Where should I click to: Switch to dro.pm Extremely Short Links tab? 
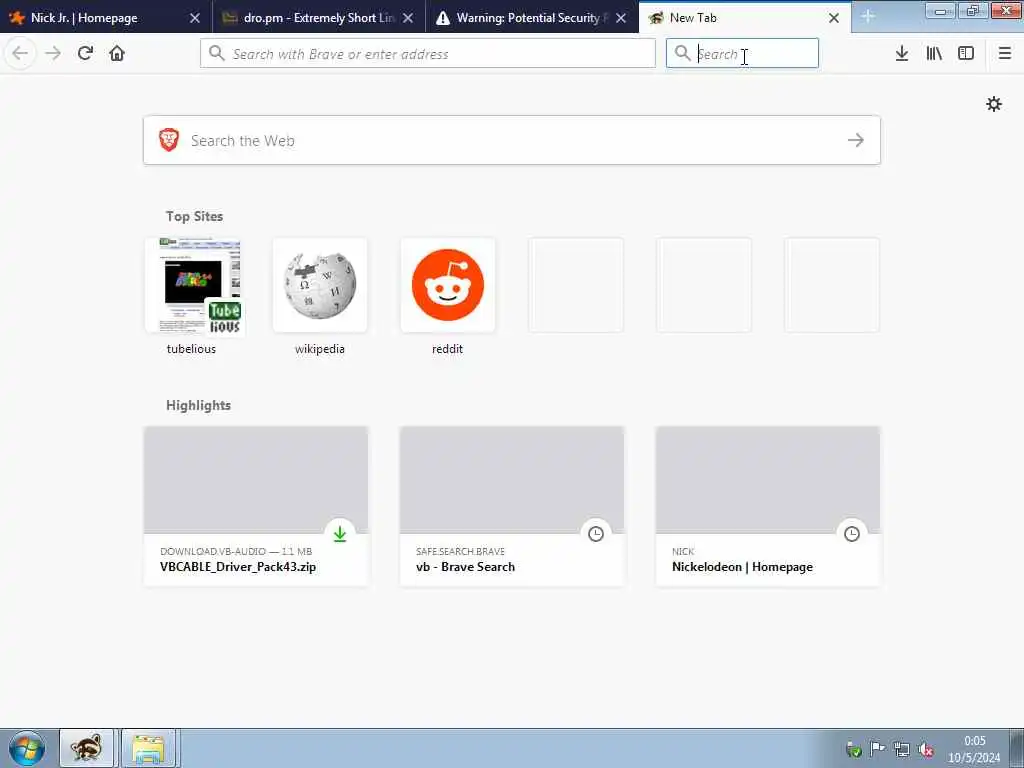[x=319, y=18]
